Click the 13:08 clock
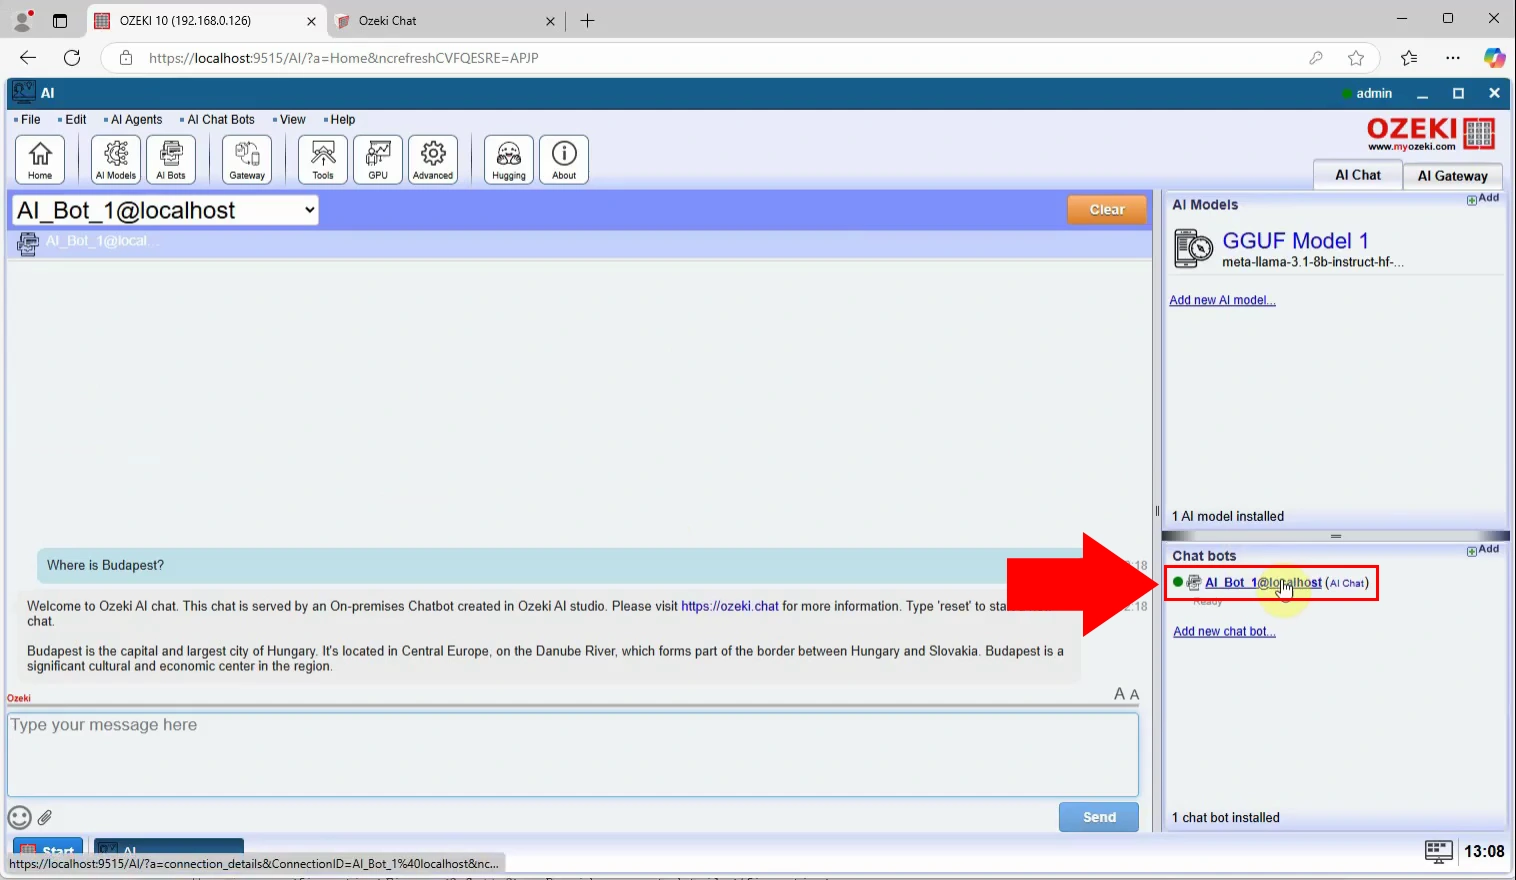Image resolution: width=1516 pixels, height=880 pixels. pos(1484,851)
